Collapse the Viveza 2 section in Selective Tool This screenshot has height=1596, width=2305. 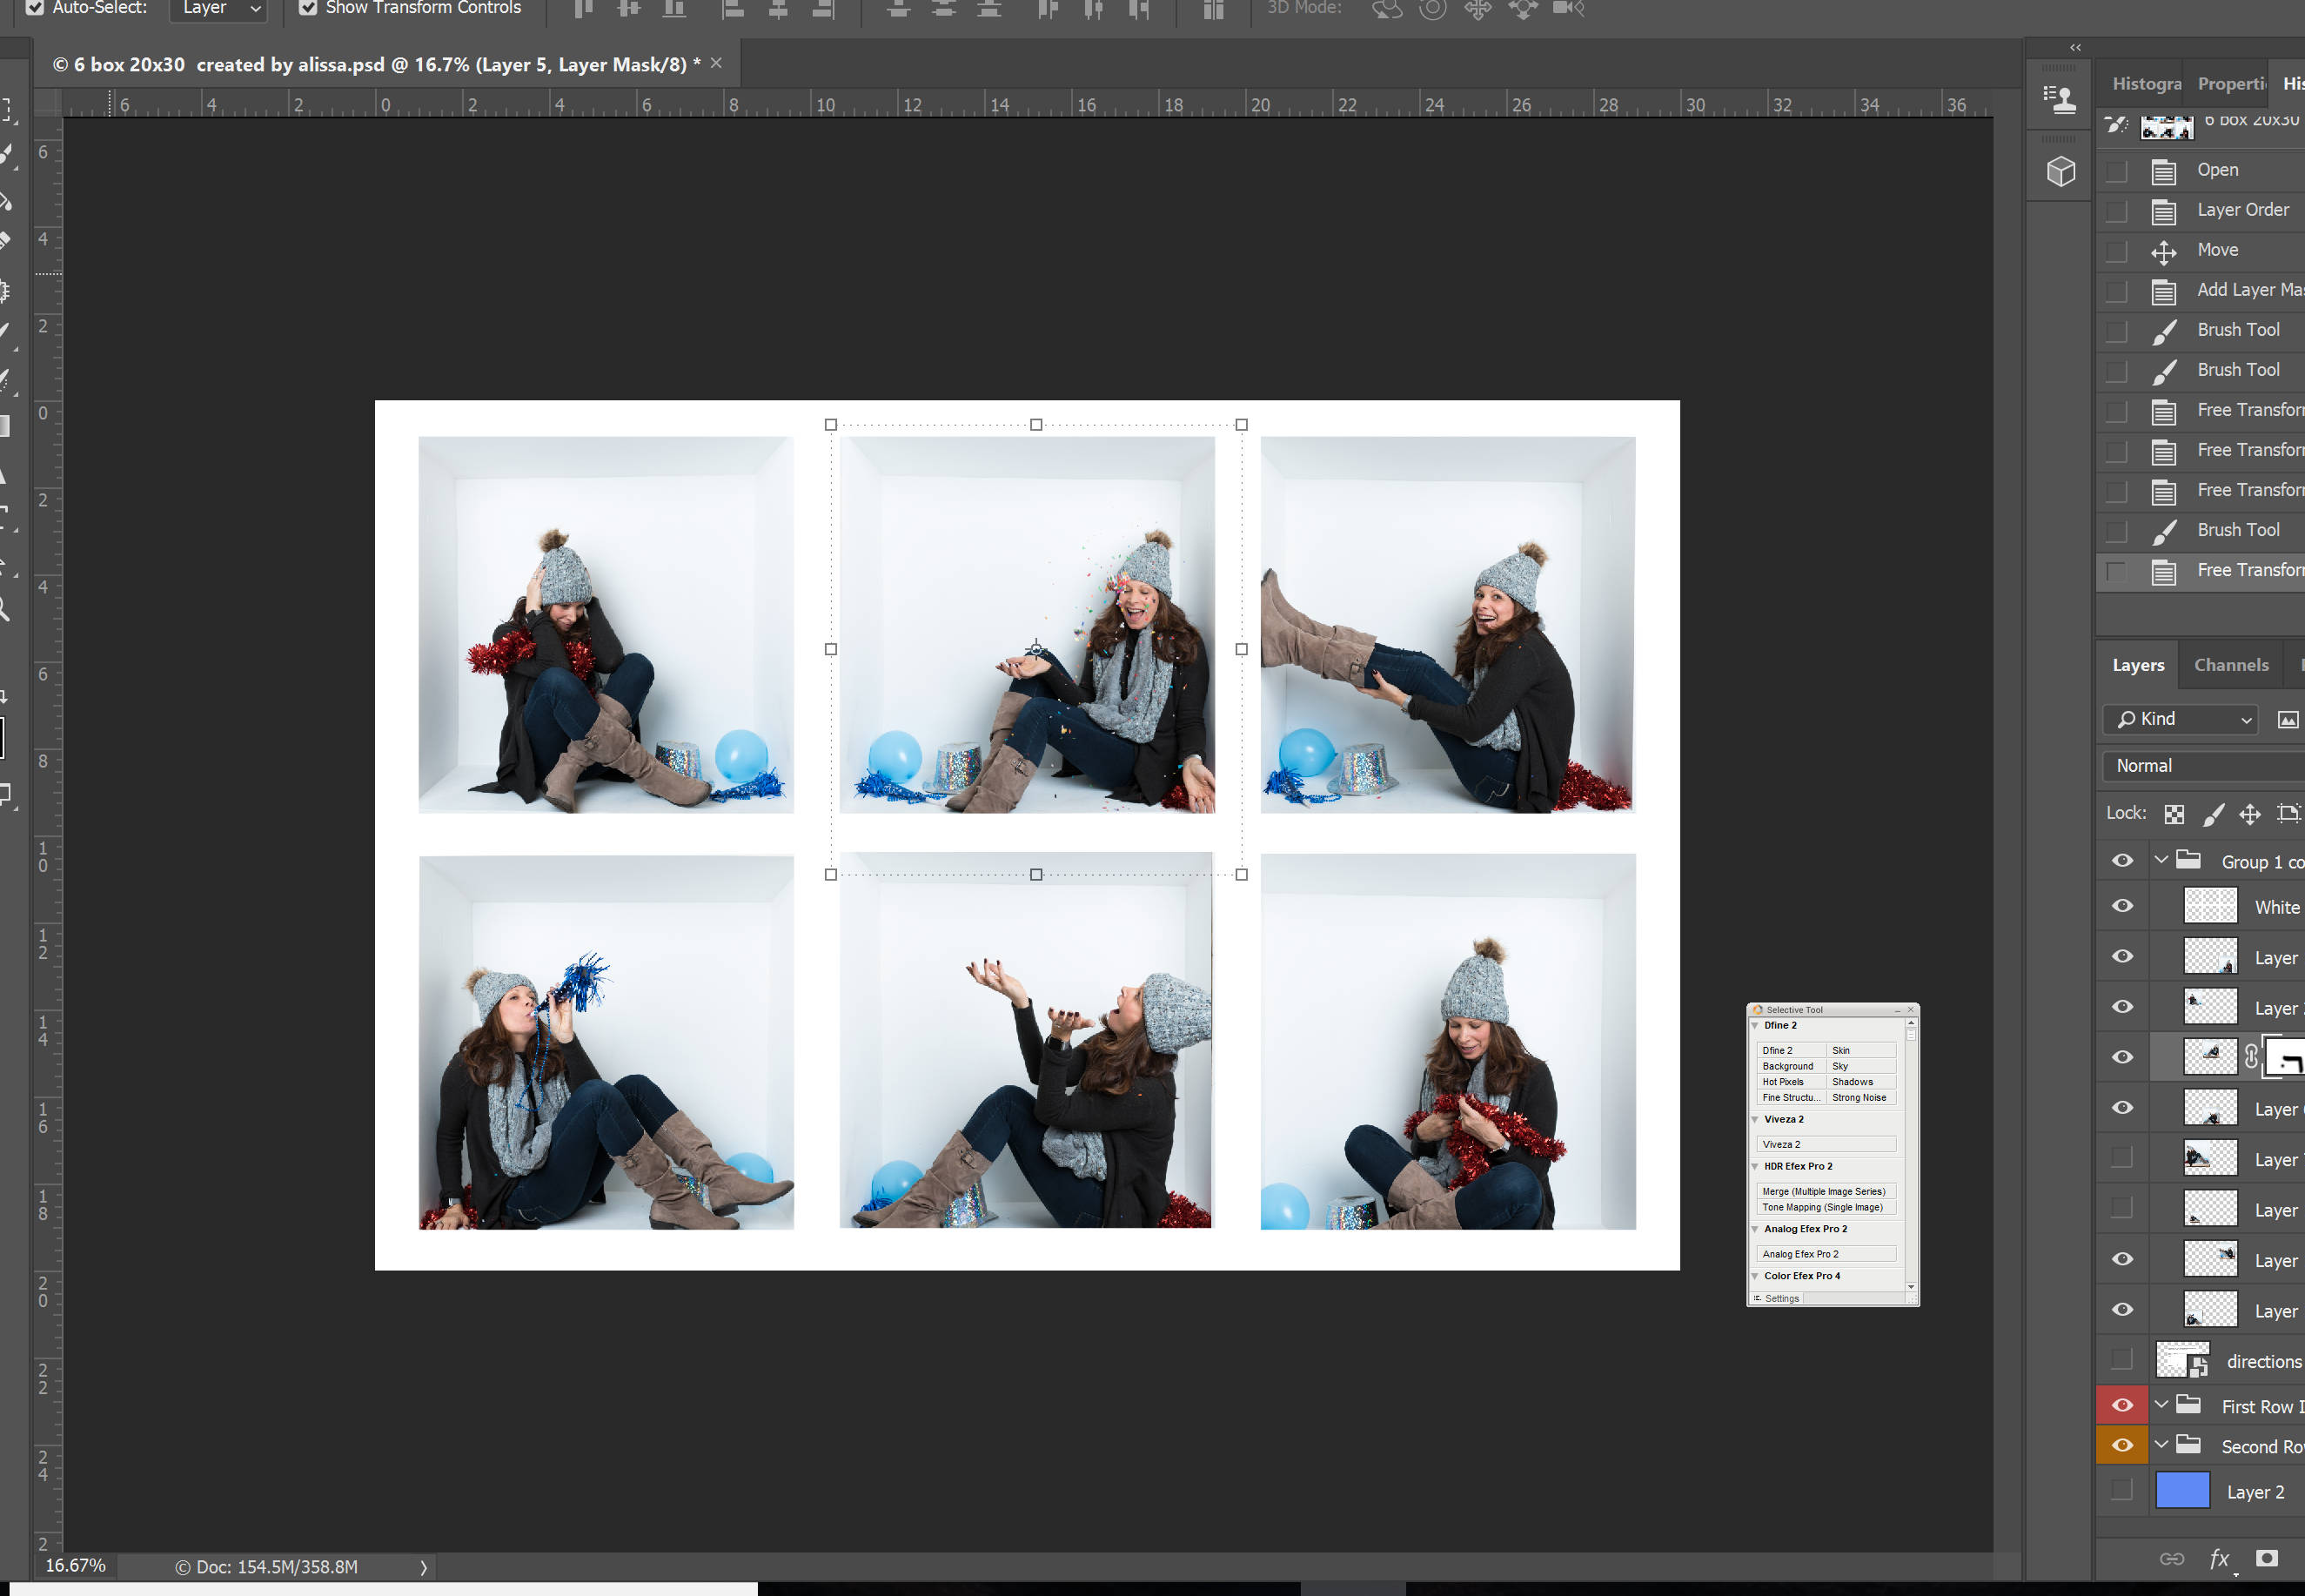tap(1755, 1119)
